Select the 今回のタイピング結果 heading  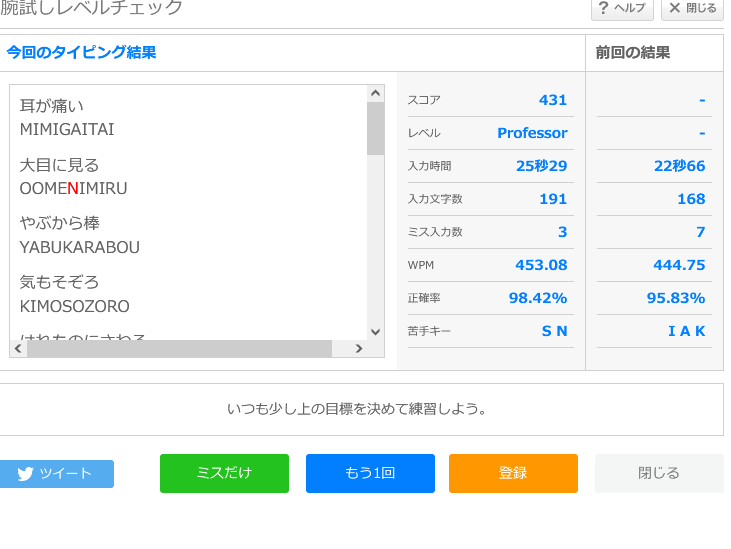[81, 53]
